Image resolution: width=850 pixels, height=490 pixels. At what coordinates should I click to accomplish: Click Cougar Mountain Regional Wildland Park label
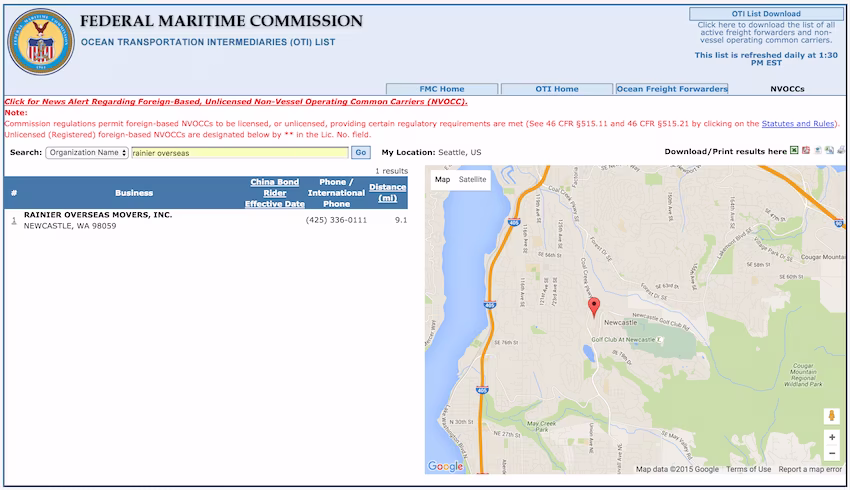click(803, 375)
